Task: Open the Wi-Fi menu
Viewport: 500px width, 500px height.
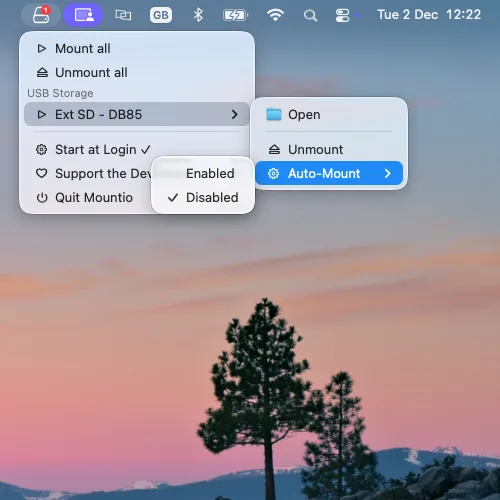Action: point(275,15)
